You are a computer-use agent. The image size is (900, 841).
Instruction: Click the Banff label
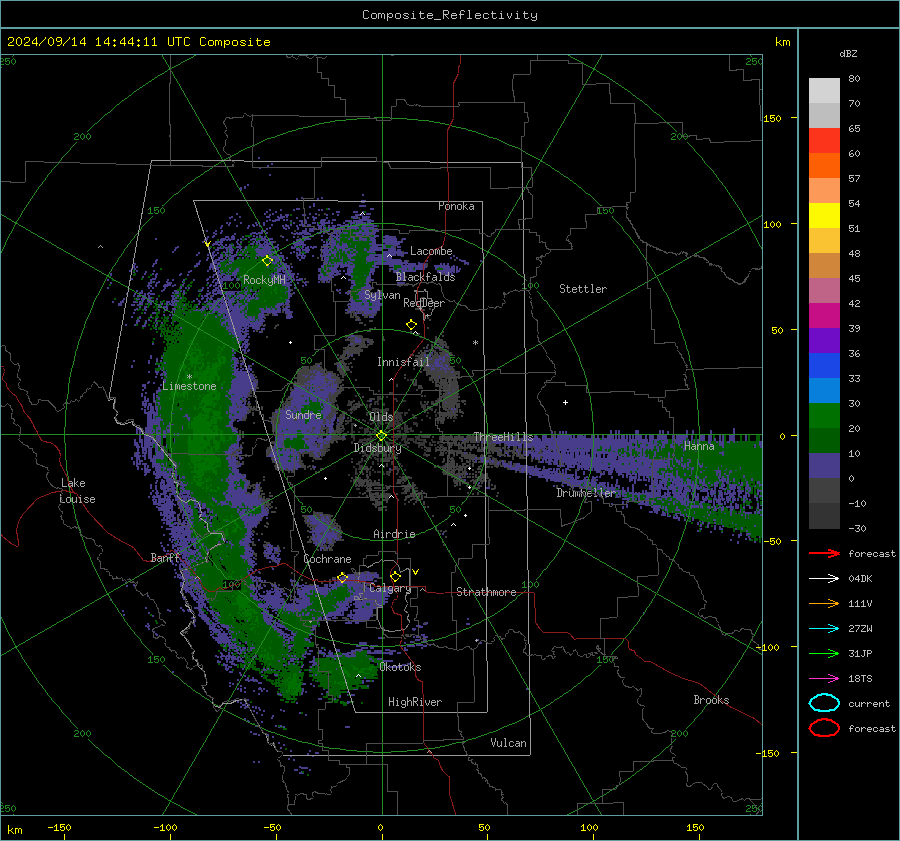pos(165,557)
